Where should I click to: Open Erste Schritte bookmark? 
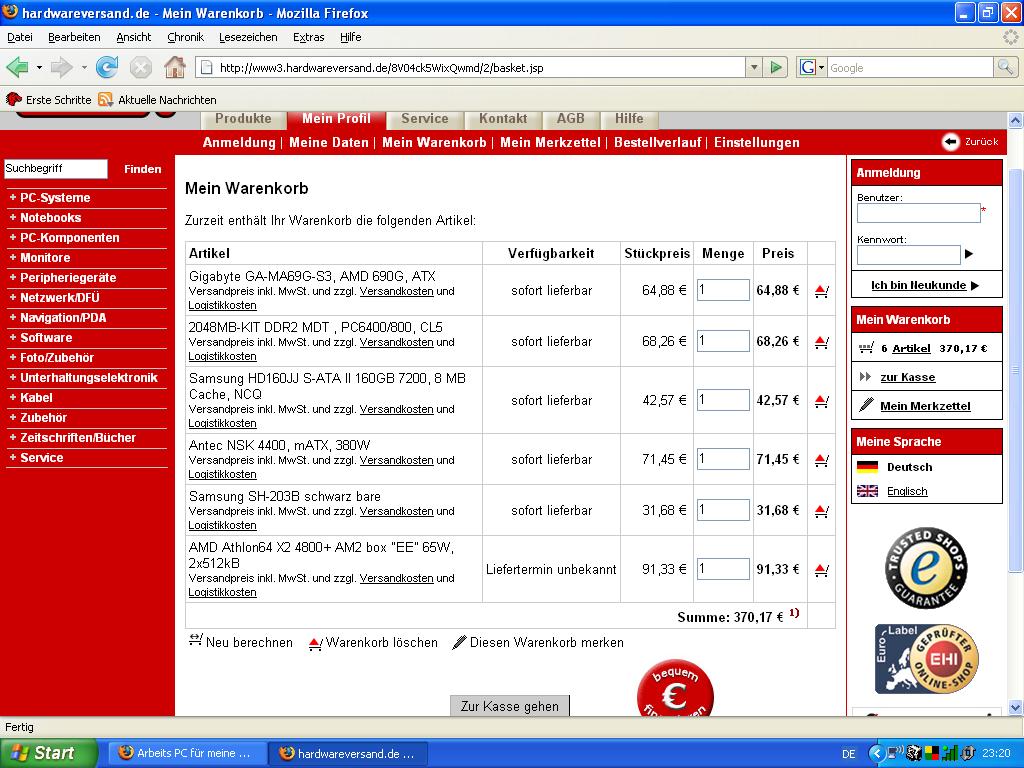tap(48, 100)
